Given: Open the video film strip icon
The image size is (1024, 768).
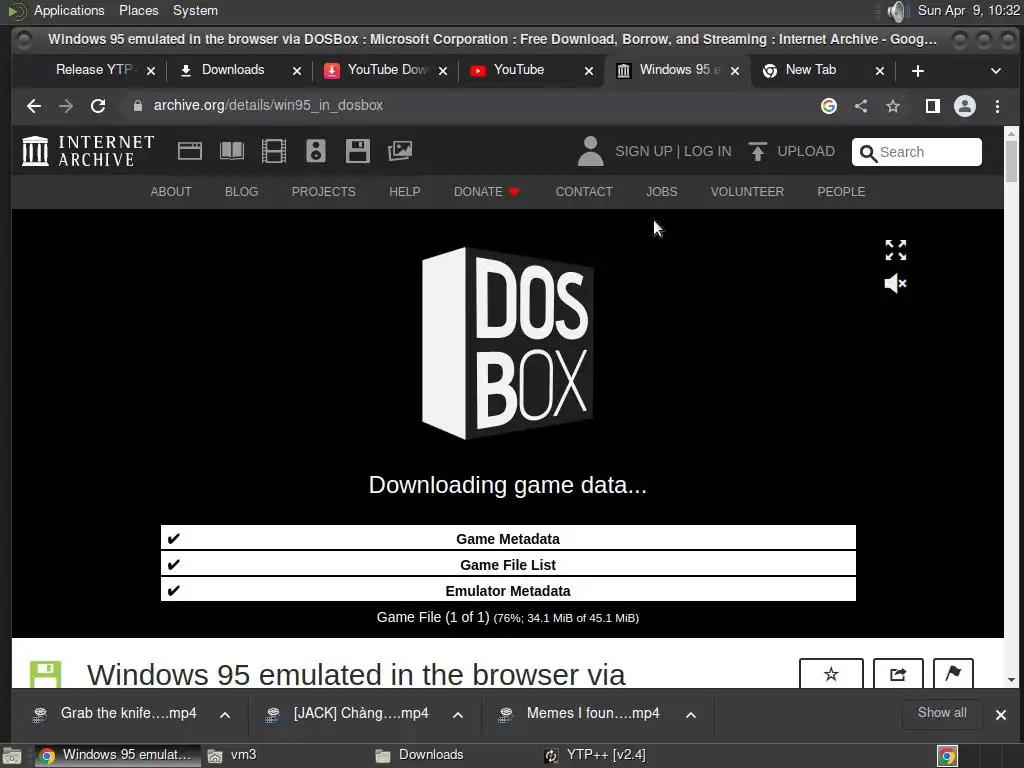Looking at the screenshot, I should tap(274, 152).
